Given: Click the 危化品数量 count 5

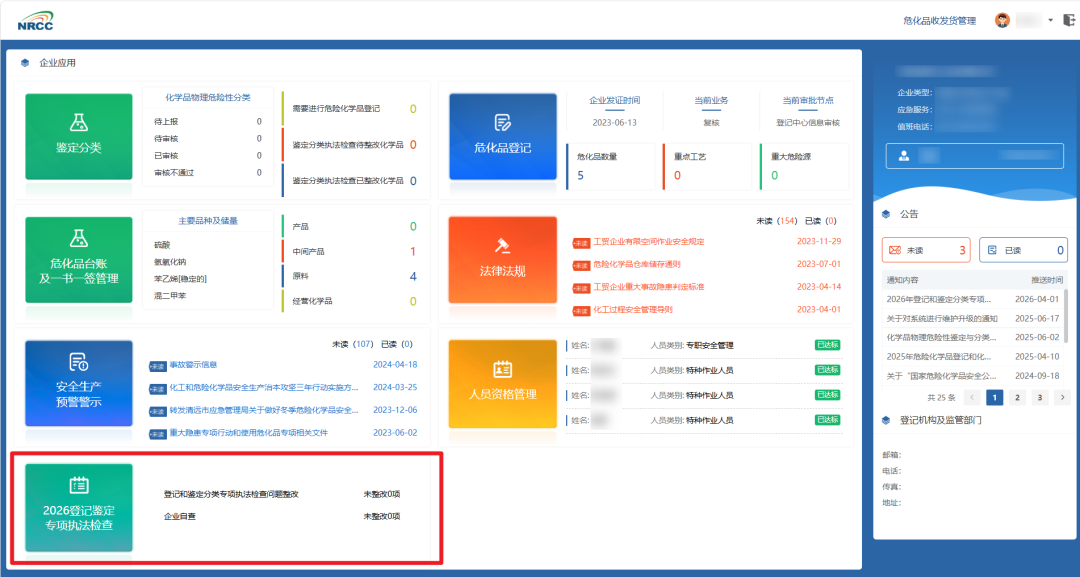Looking at the screenshot, I should click(x=581, y=176).
